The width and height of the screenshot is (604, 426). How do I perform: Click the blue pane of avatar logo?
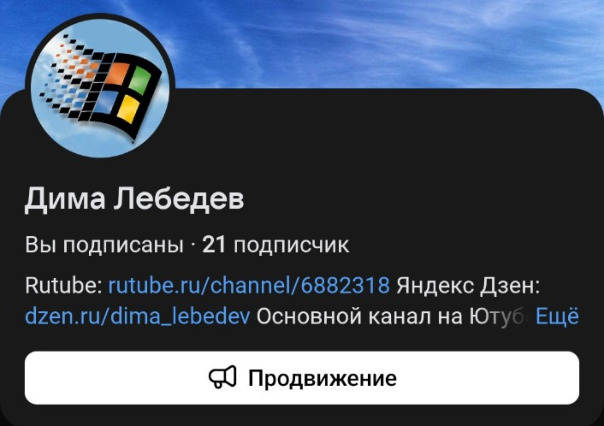click(x=105, y=102)
